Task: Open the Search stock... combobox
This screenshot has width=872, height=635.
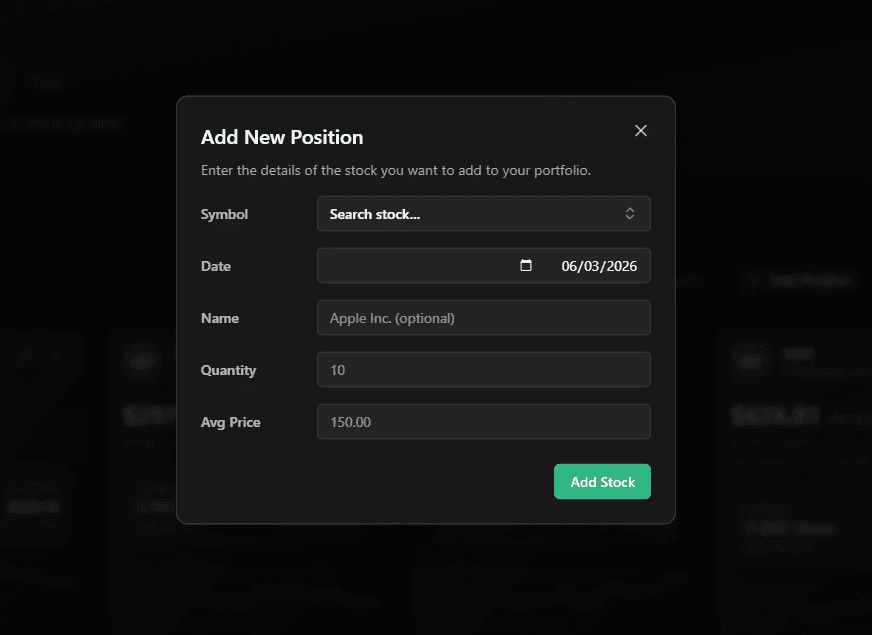Action: click(x=484, y=214)
